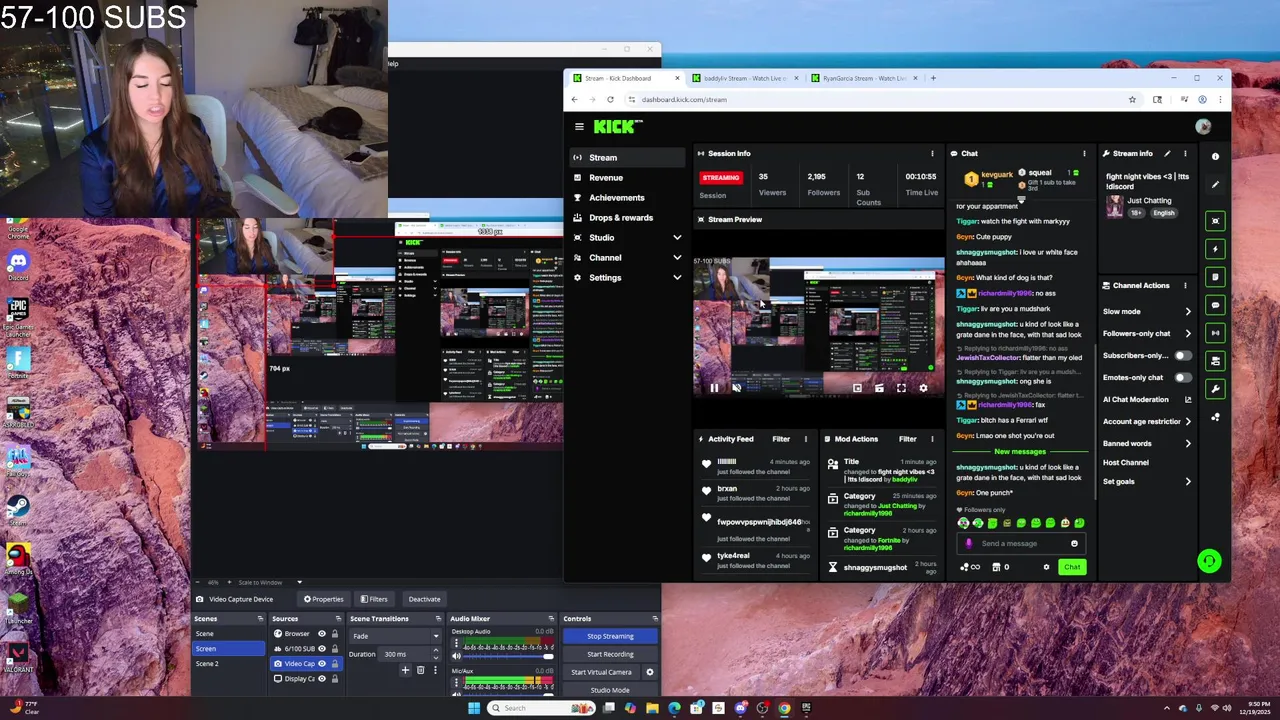
Task: Add a scene transition in OBS
Action: coord(405,670)
